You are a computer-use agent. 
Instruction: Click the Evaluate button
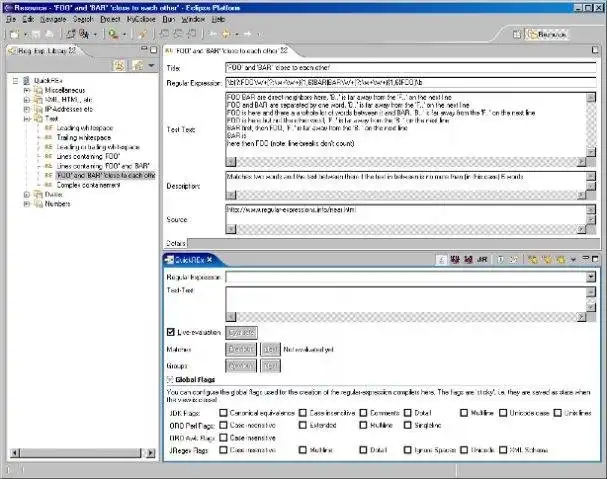[x=241, y=333]
